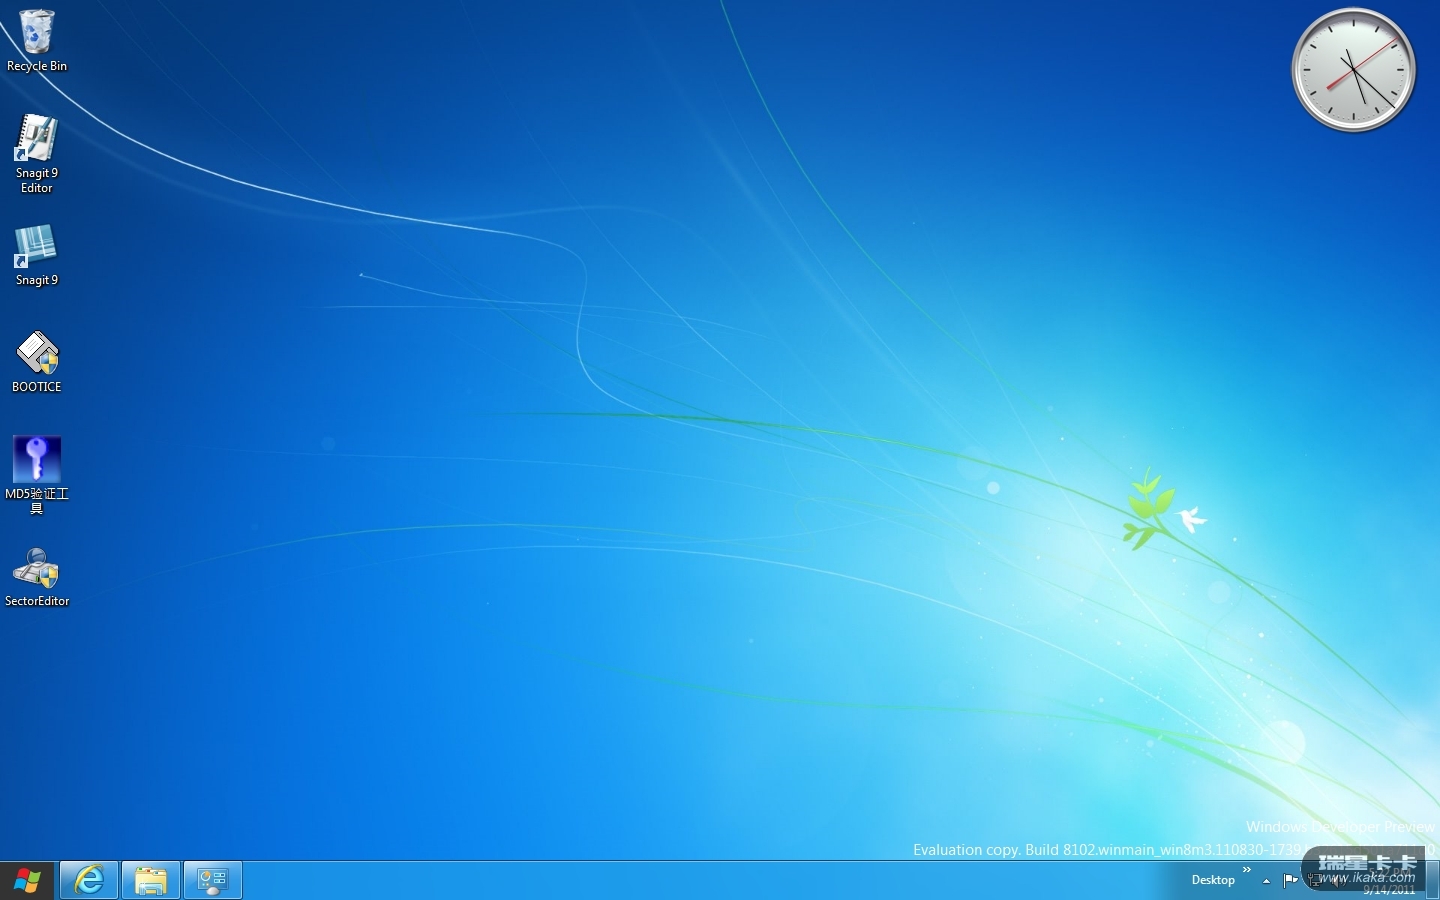Screen dimensions: 1440x900
Task: Open the Action Center flag icon
Action: point(1290,881)
